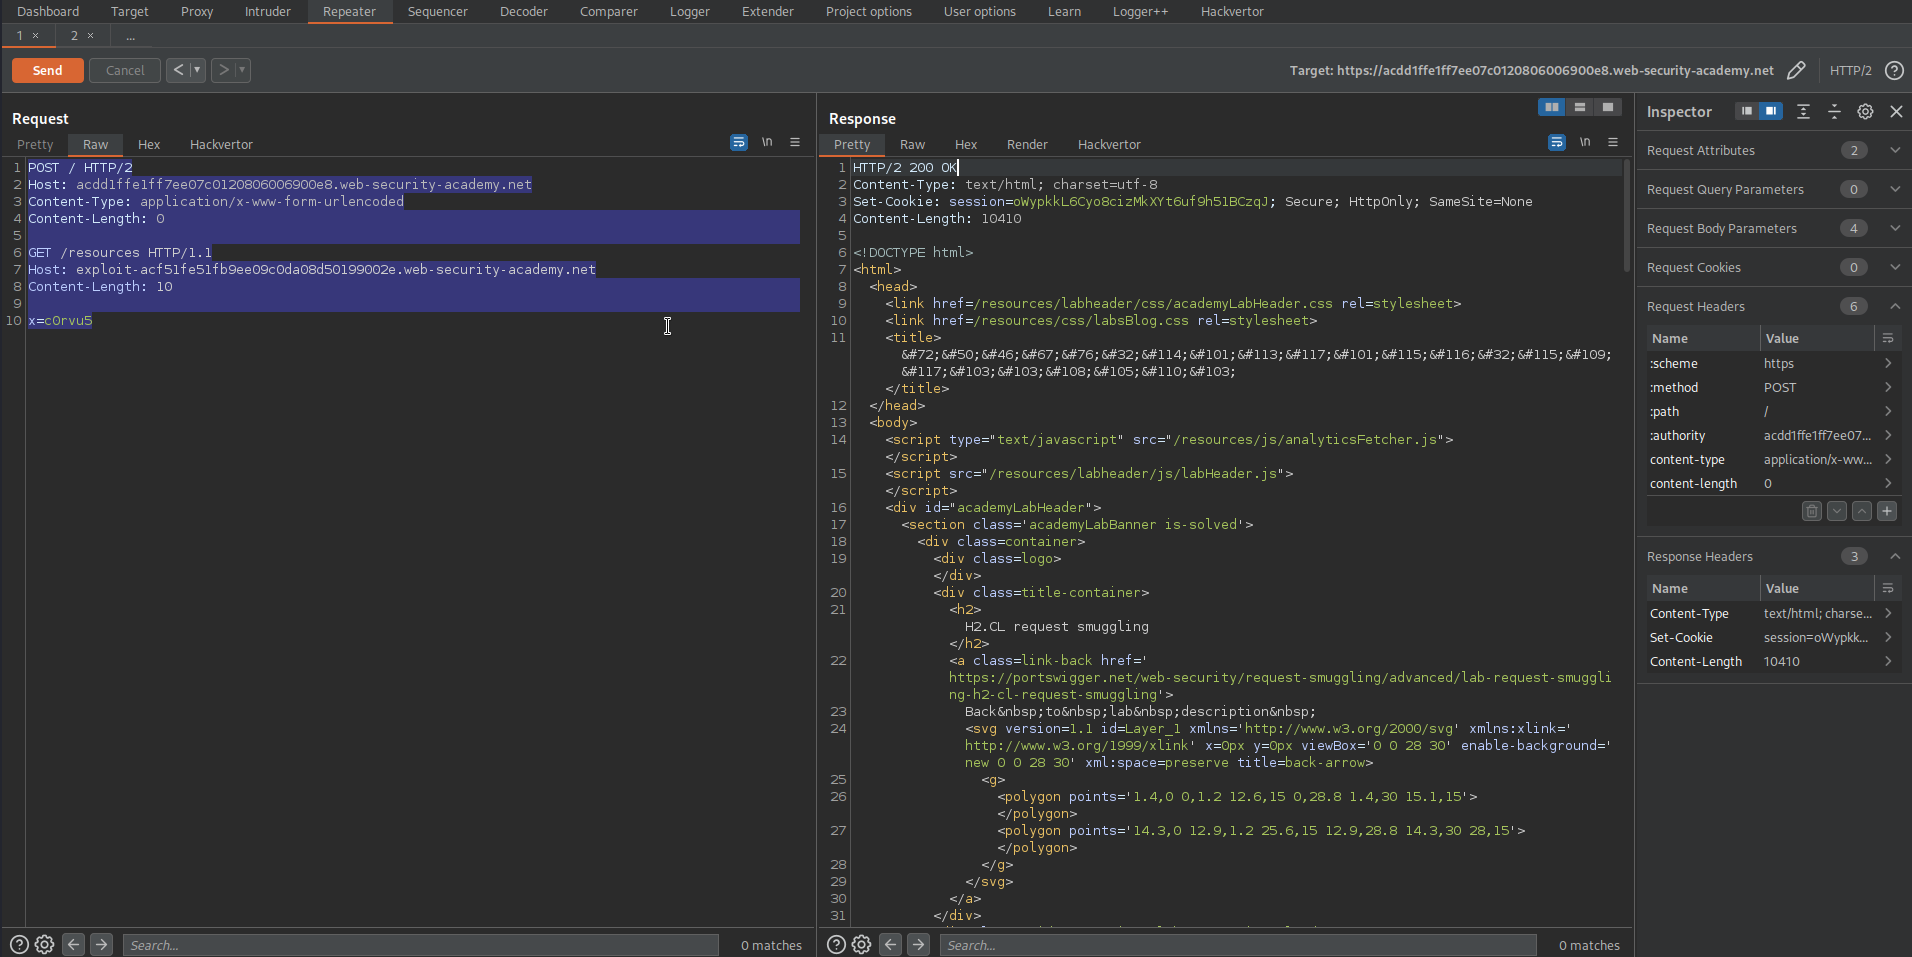The image size is (1912, 957).
Task: Expand all Inspector sections
Action: 1803,111
